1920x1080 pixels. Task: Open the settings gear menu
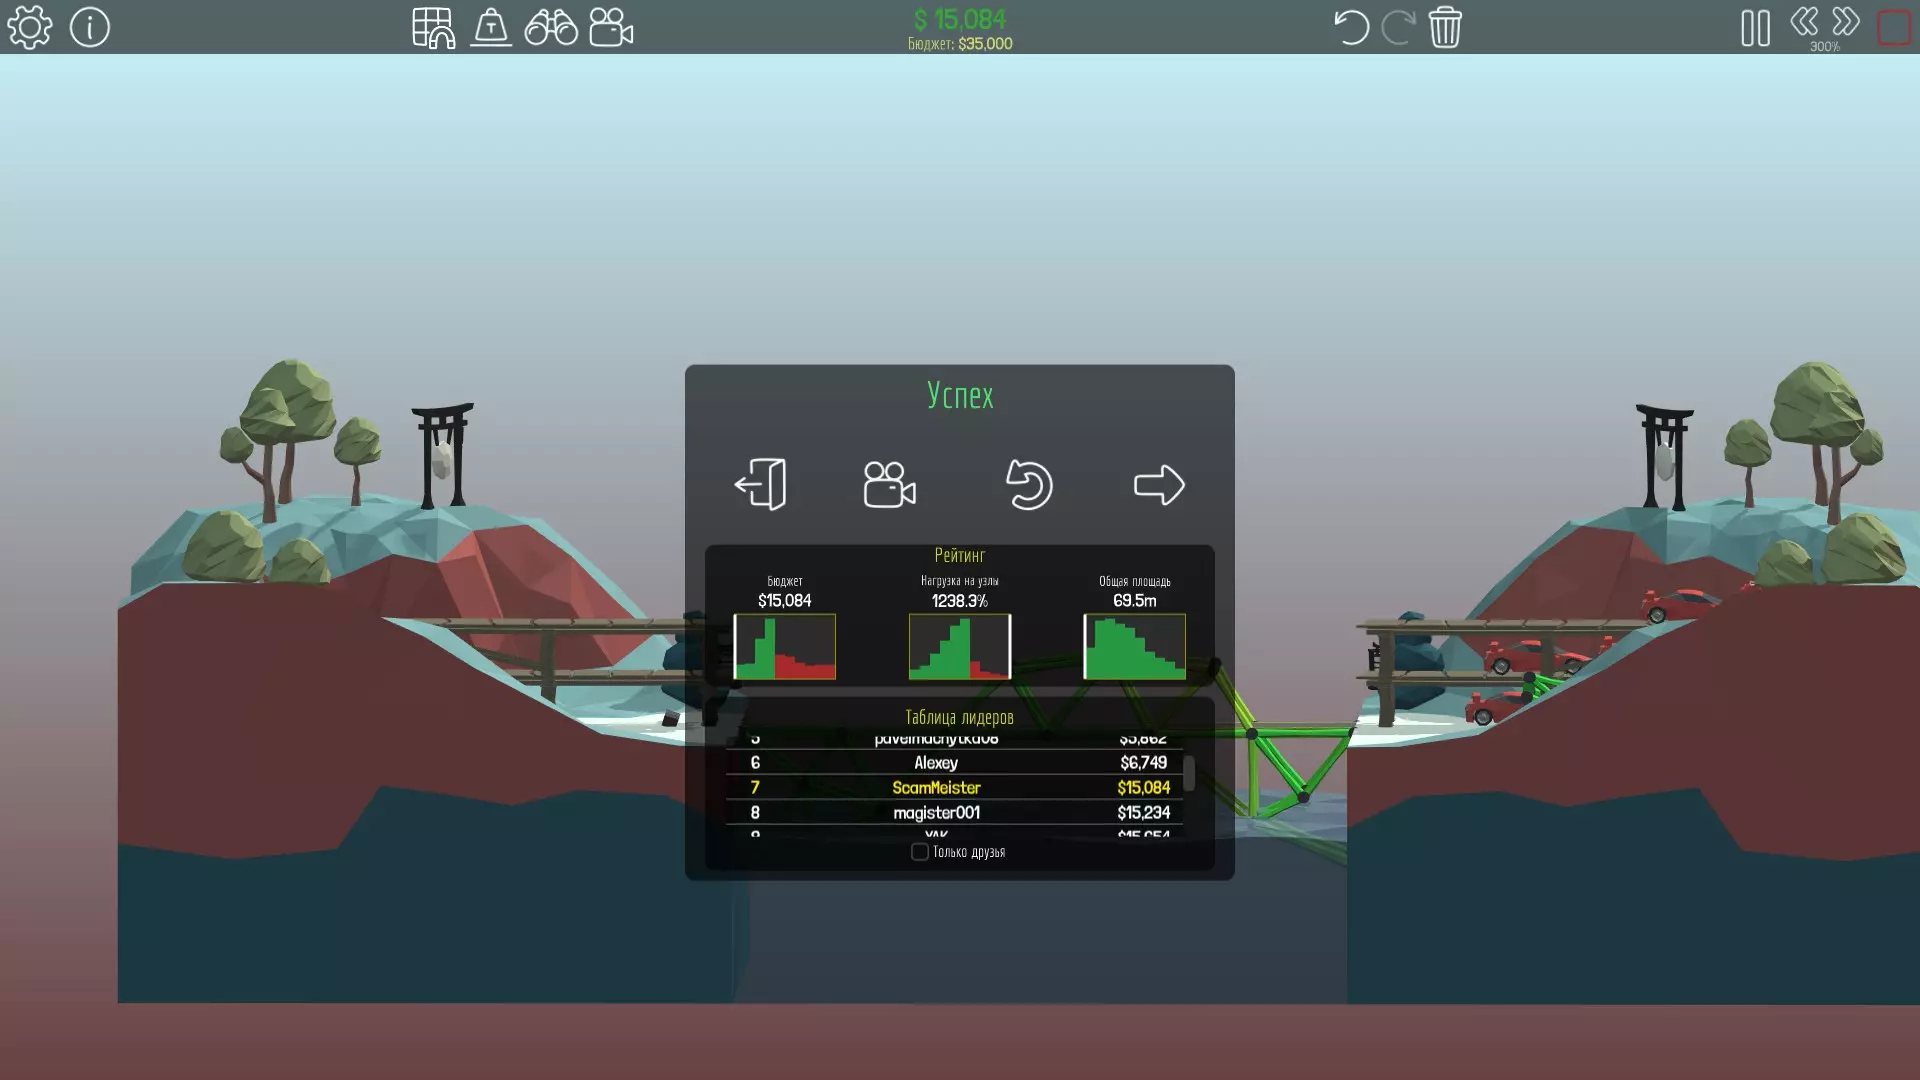pos(30,27)
